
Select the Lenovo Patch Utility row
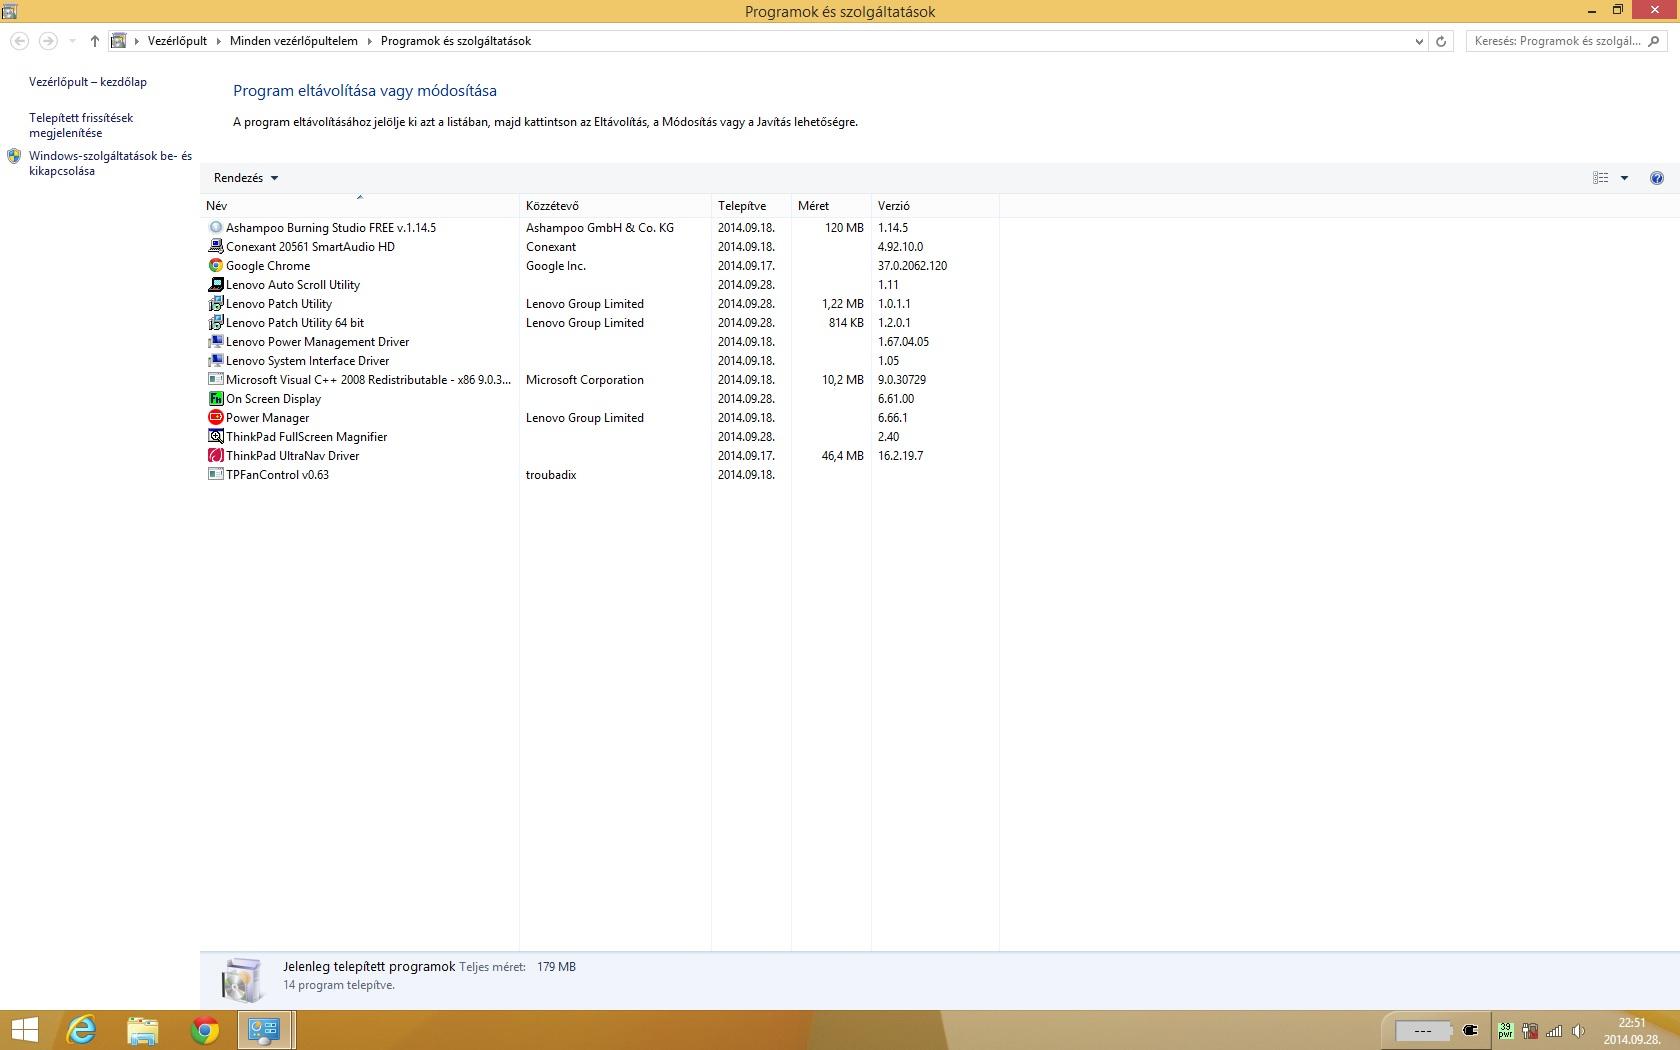(x=600, y=304)
